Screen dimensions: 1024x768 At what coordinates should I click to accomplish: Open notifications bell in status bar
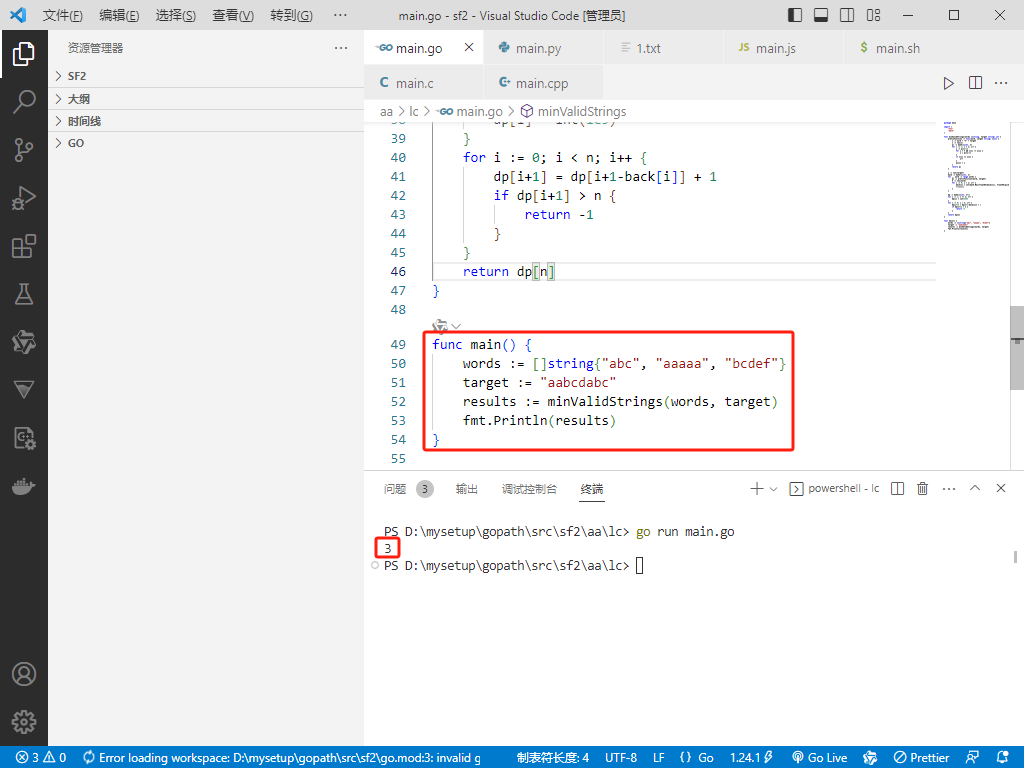click(x=1003, y=758)
